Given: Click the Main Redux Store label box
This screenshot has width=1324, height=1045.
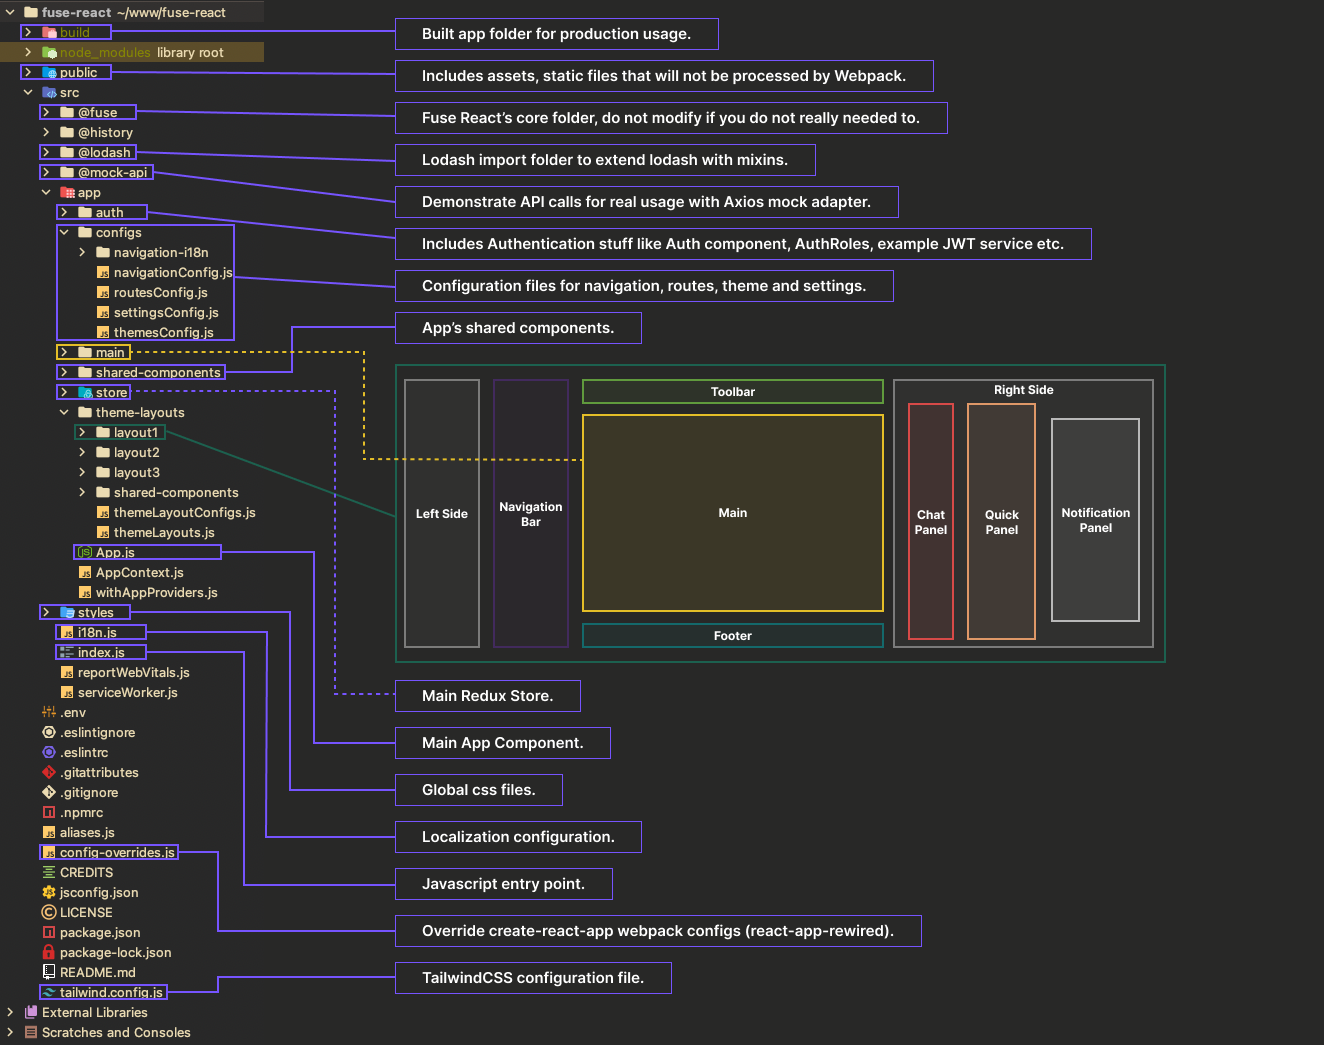Looking at the screenshot, I should [x=487, y=696].
